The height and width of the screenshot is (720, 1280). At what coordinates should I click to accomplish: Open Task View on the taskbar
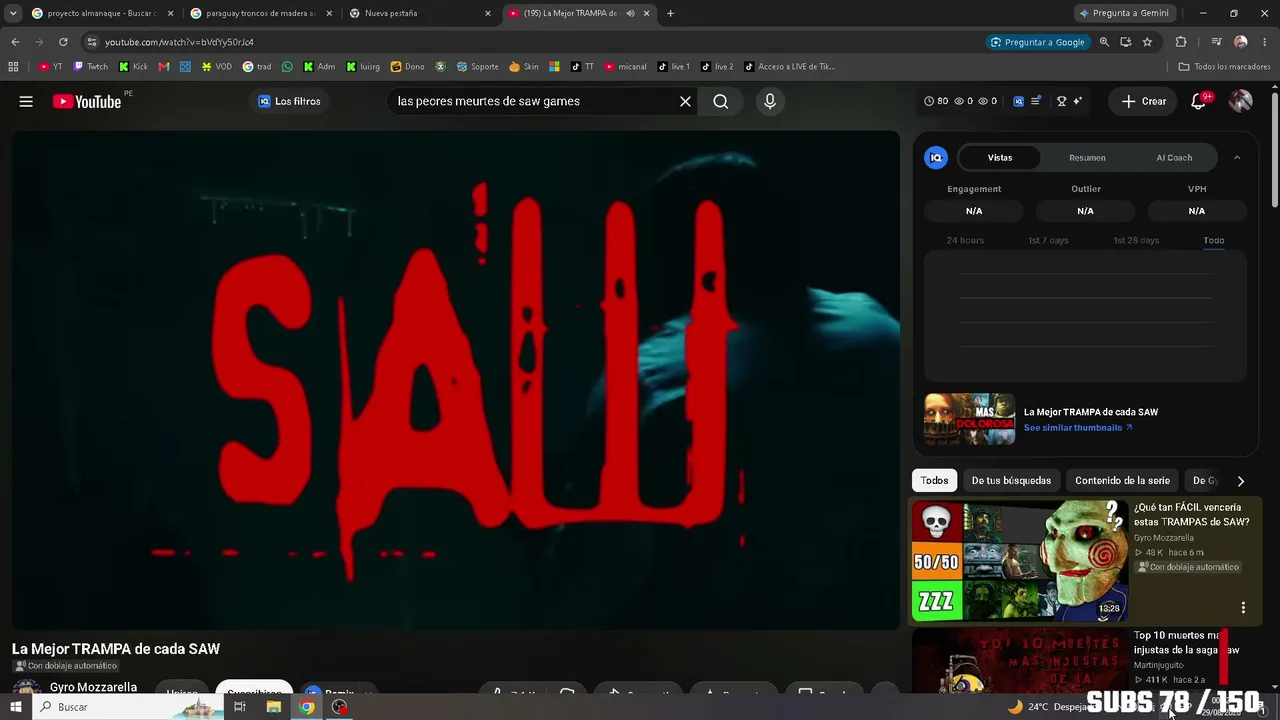pos(240,707)
